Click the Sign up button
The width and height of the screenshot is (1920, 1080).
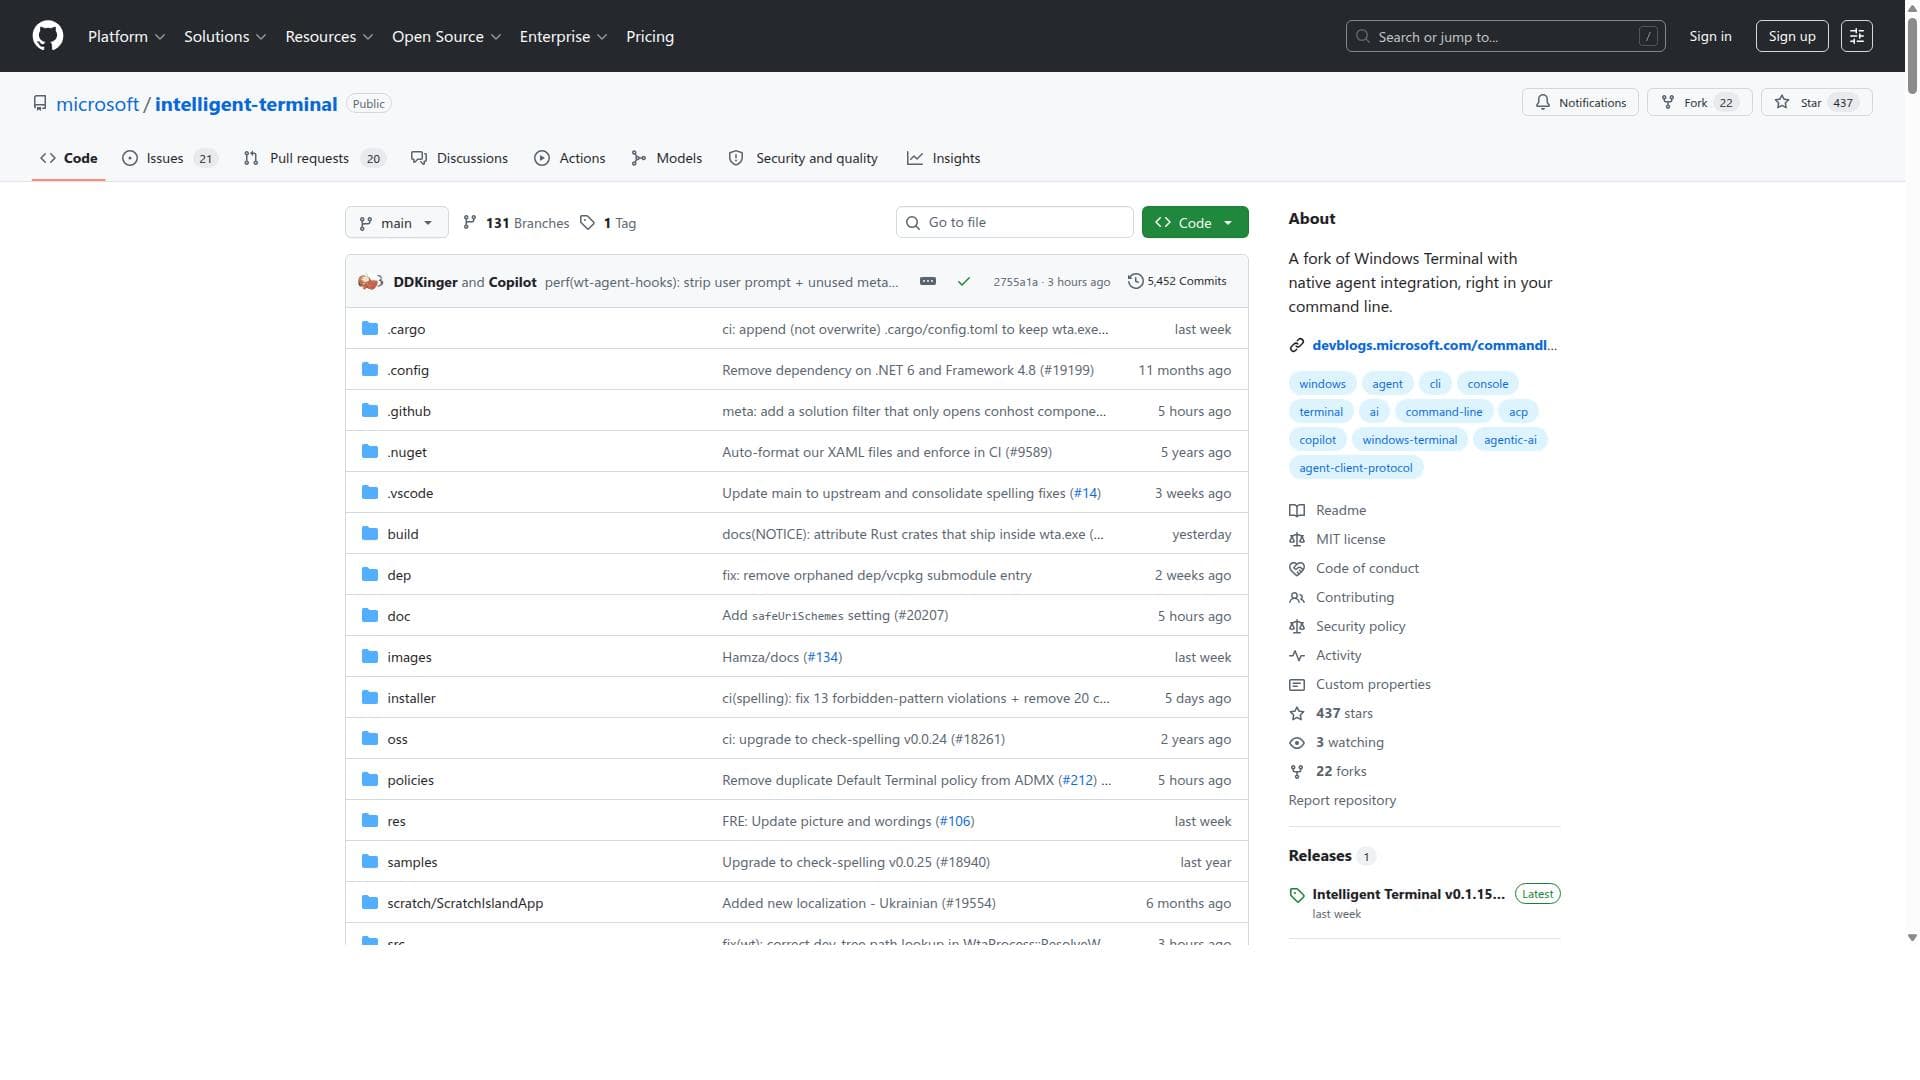pos(1792,36)
